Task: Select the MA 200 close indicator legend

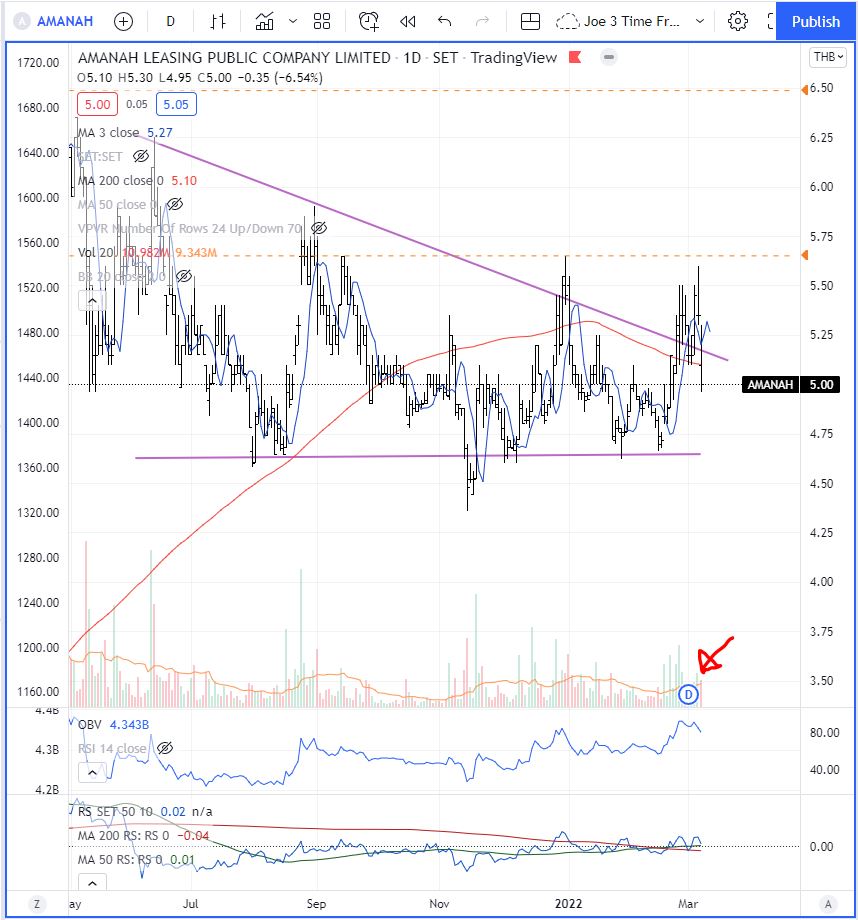Action: click(121, 181)
